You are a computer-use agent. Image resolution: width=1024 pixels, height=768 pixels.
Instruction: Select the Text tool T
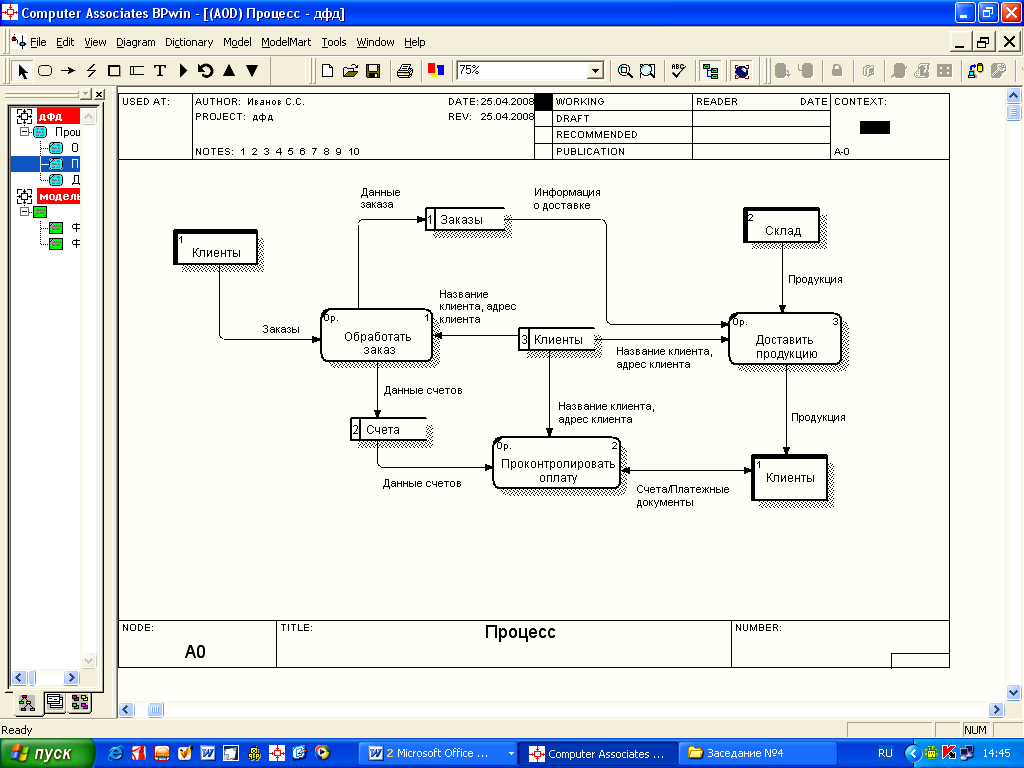(x=159, y=71)
